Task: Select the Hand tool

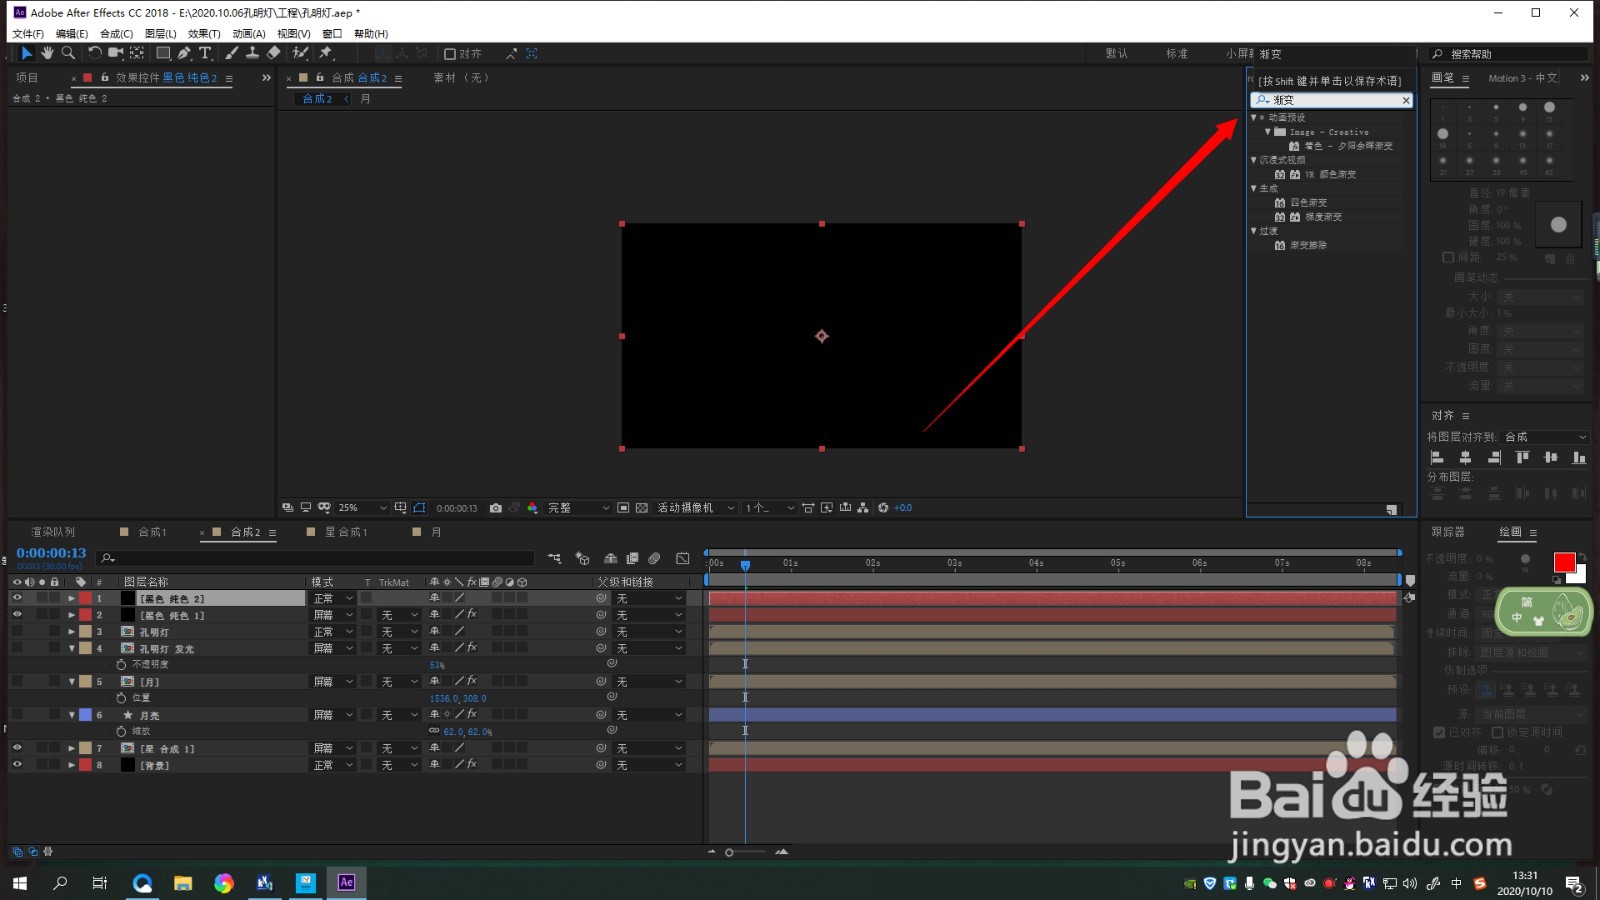Action: [x=47, y=53]
